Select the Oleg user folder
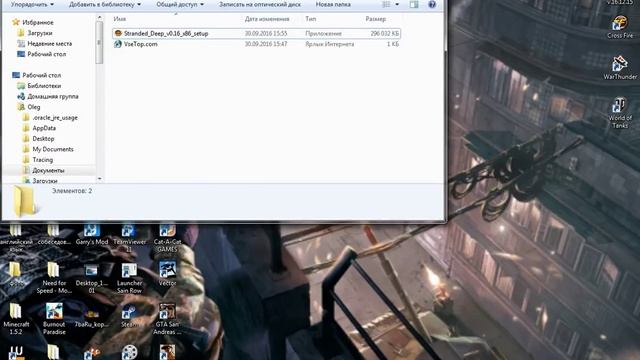Screen dimensions: 640x360 coord(29,107)
